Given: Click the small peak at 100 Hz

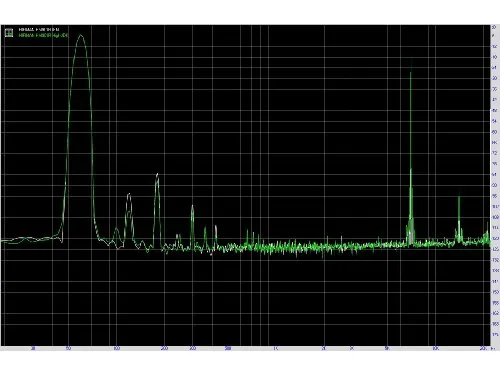Looking at the screenshot, I should pos(116,229).
